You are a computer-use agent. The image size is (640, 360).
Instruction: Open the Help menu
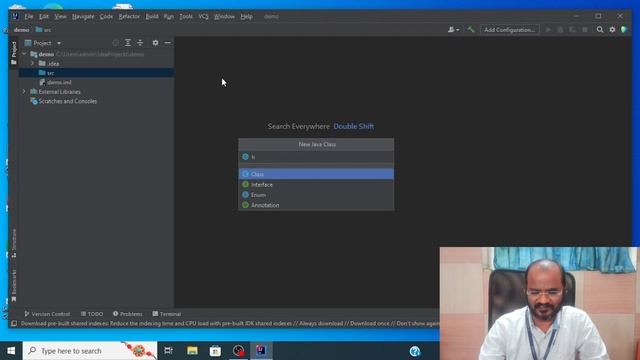pos(246,17)
